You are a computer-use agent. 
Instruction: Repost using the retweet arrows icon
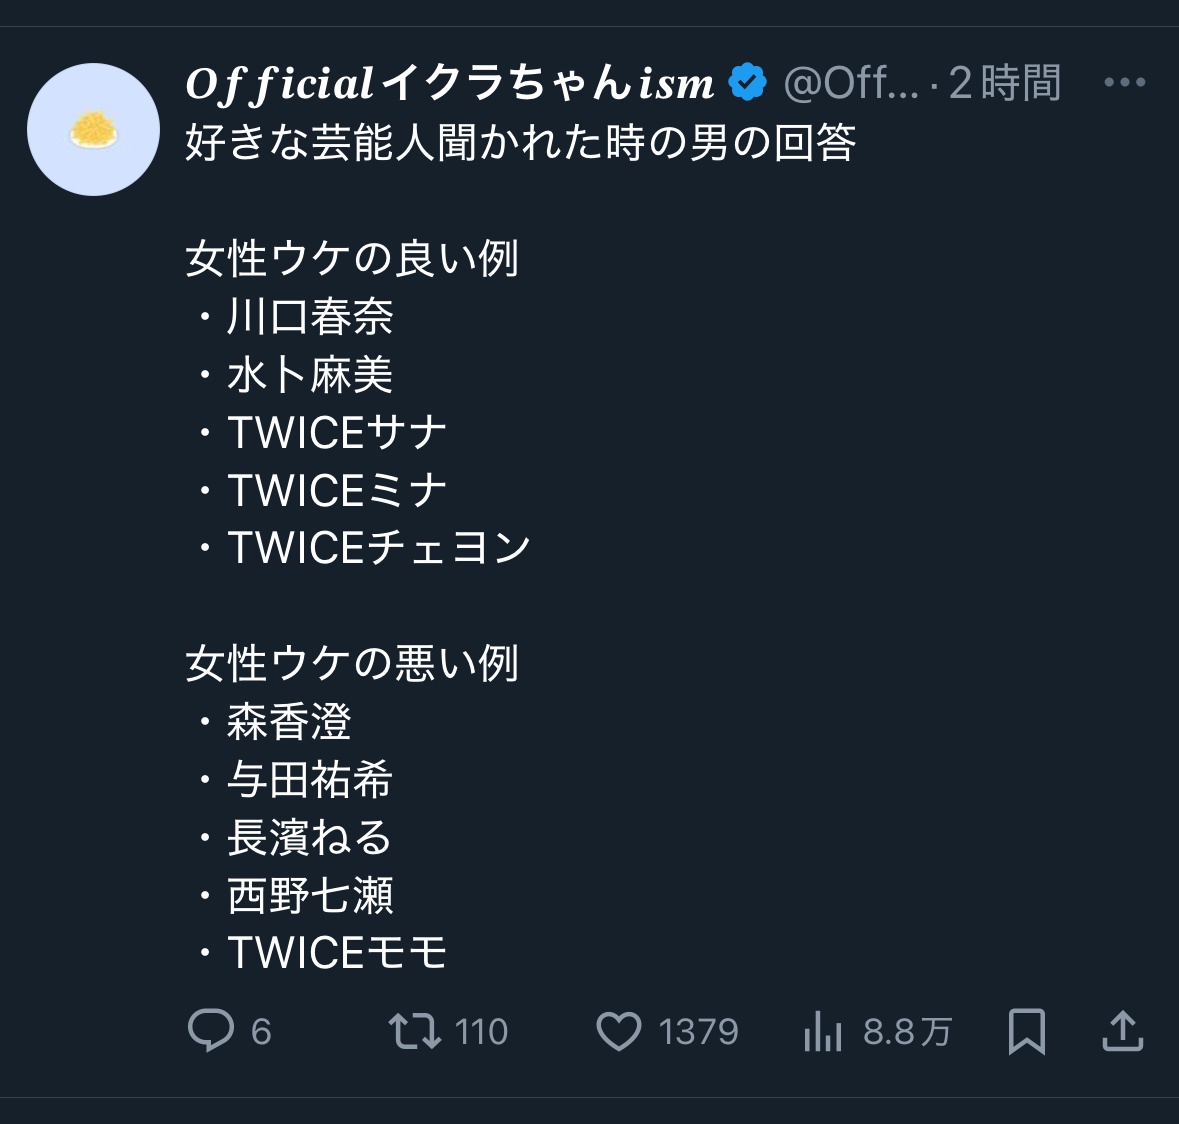click(414, 1031)
